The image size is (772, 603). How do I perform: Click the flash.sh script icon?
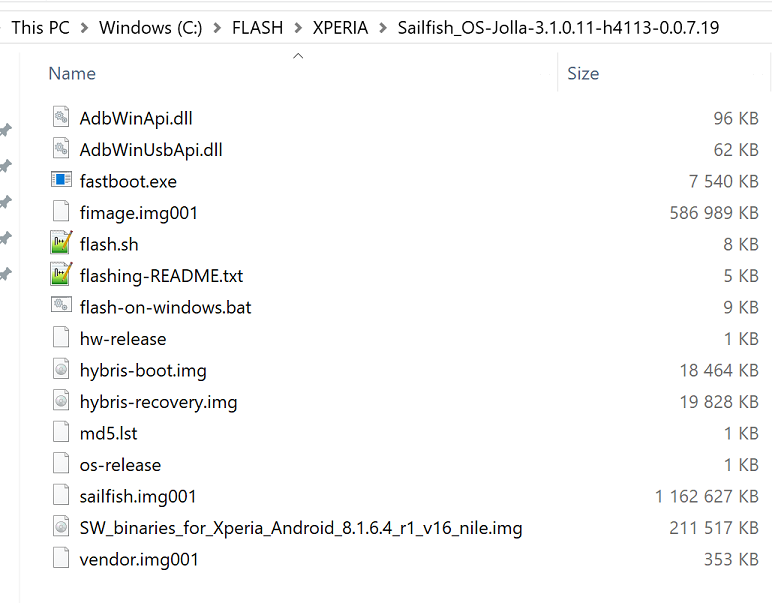tap(62, 244)
